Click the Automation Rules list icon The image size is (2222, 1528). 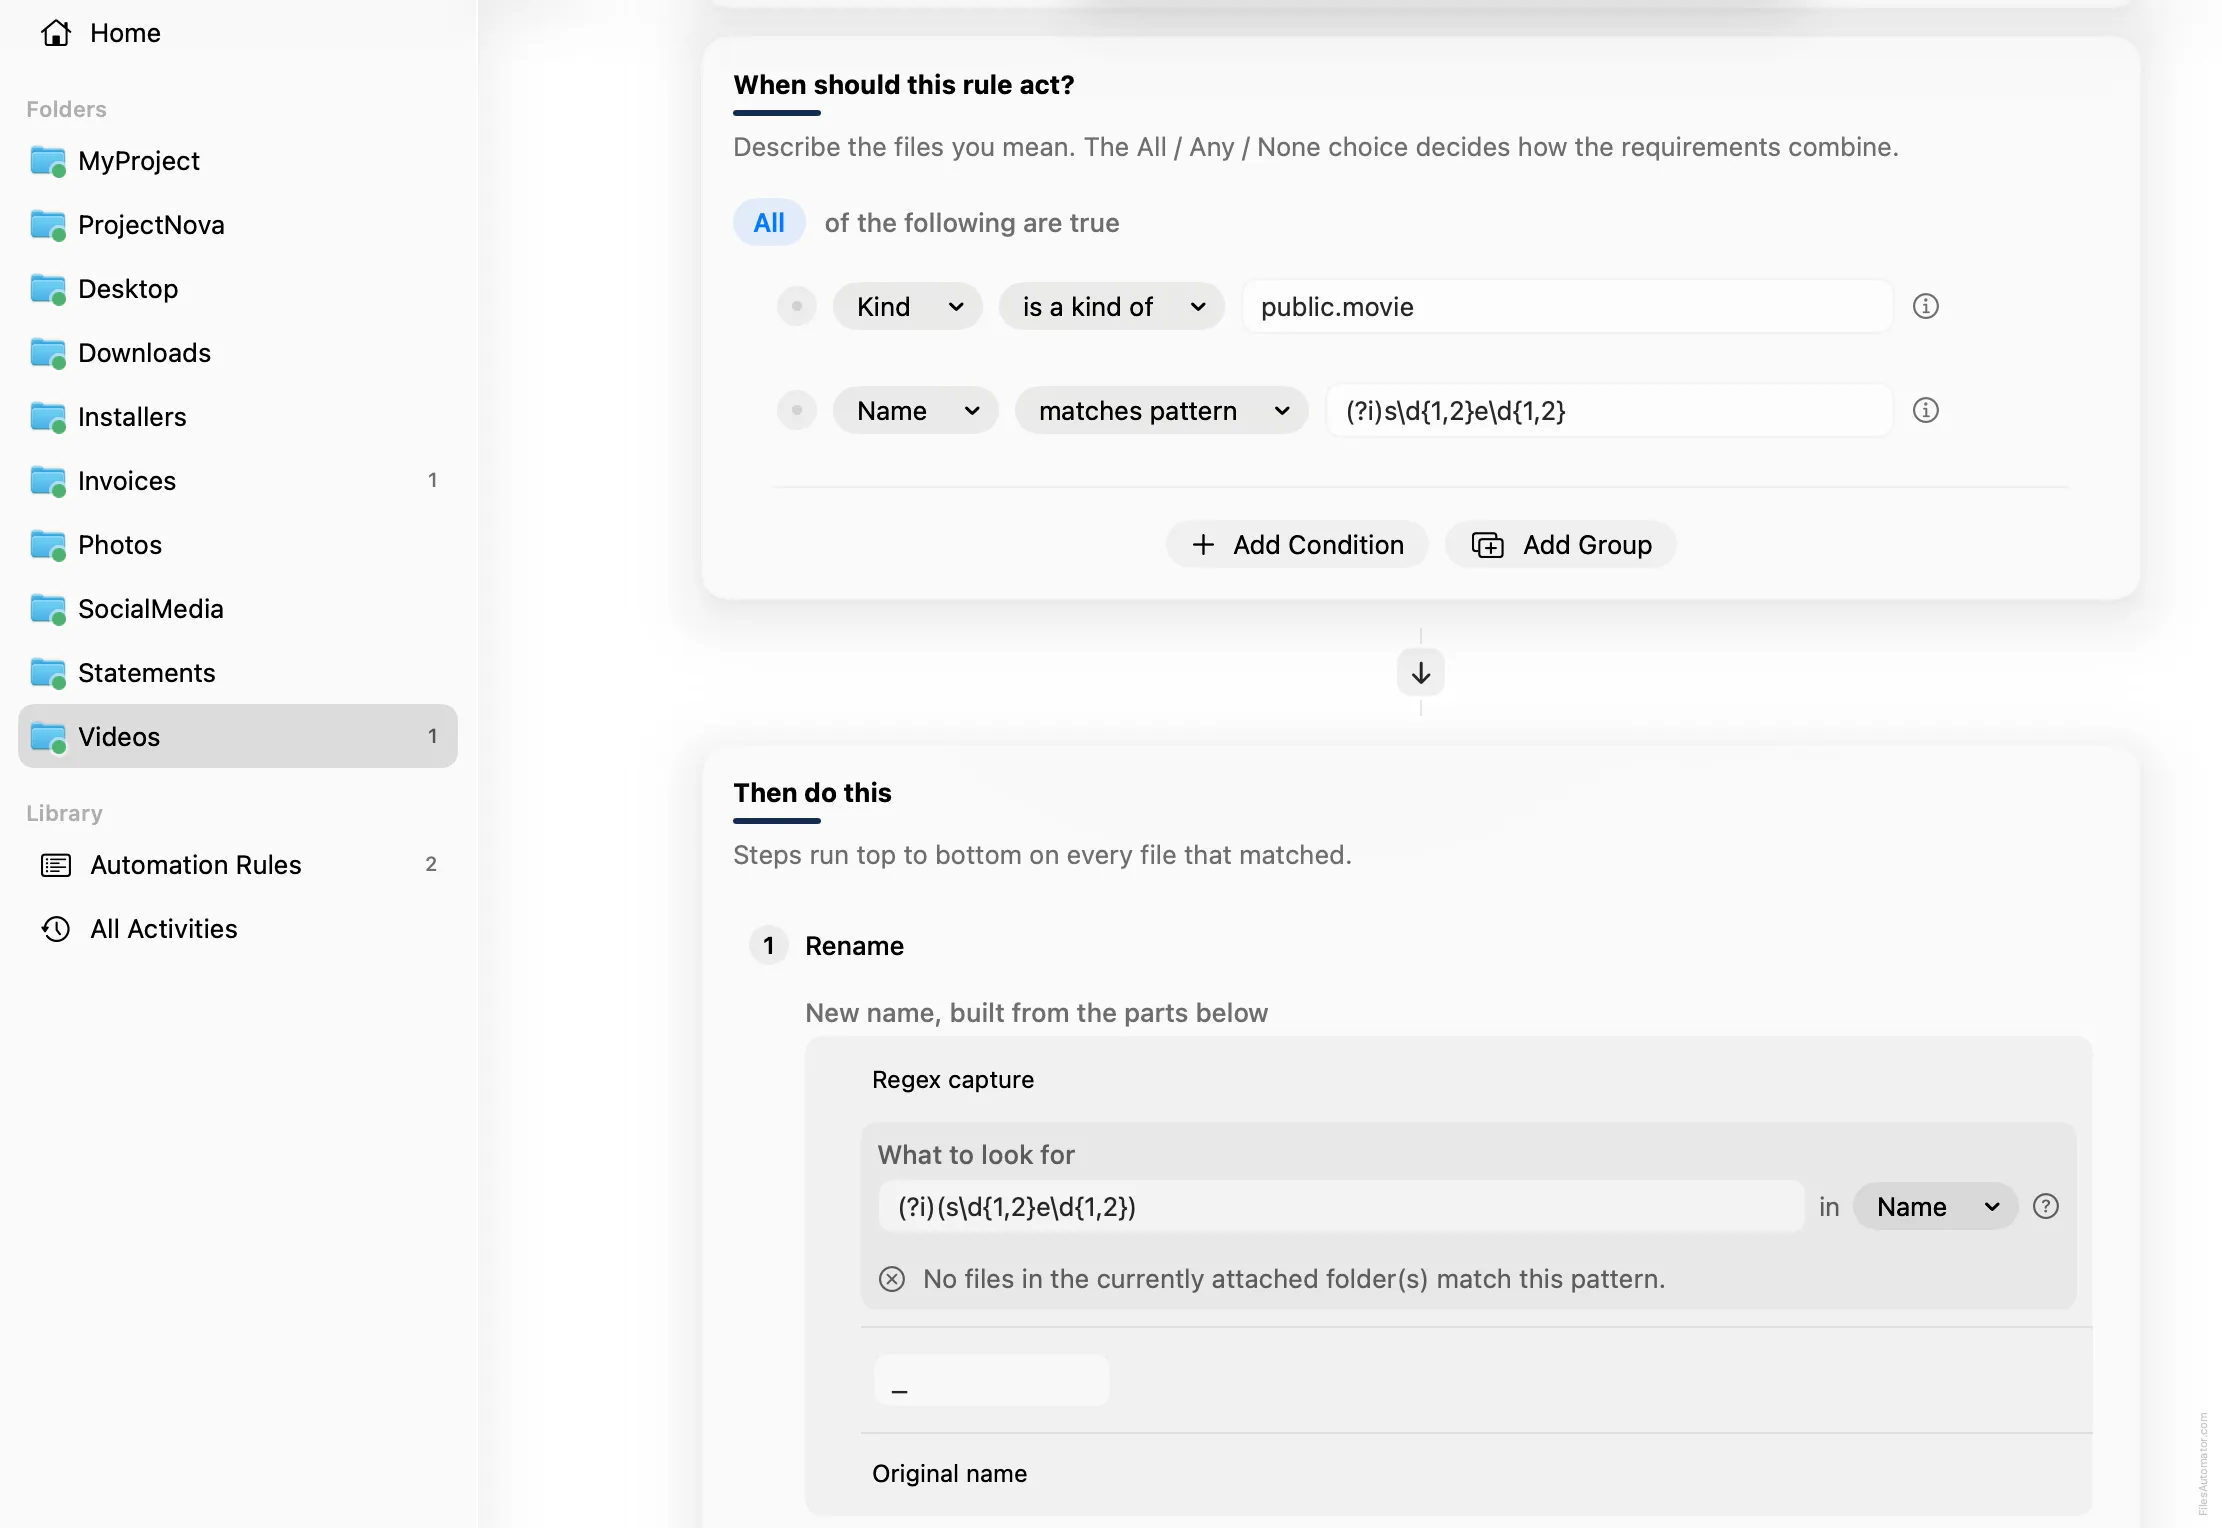click(x=56, y=865)
